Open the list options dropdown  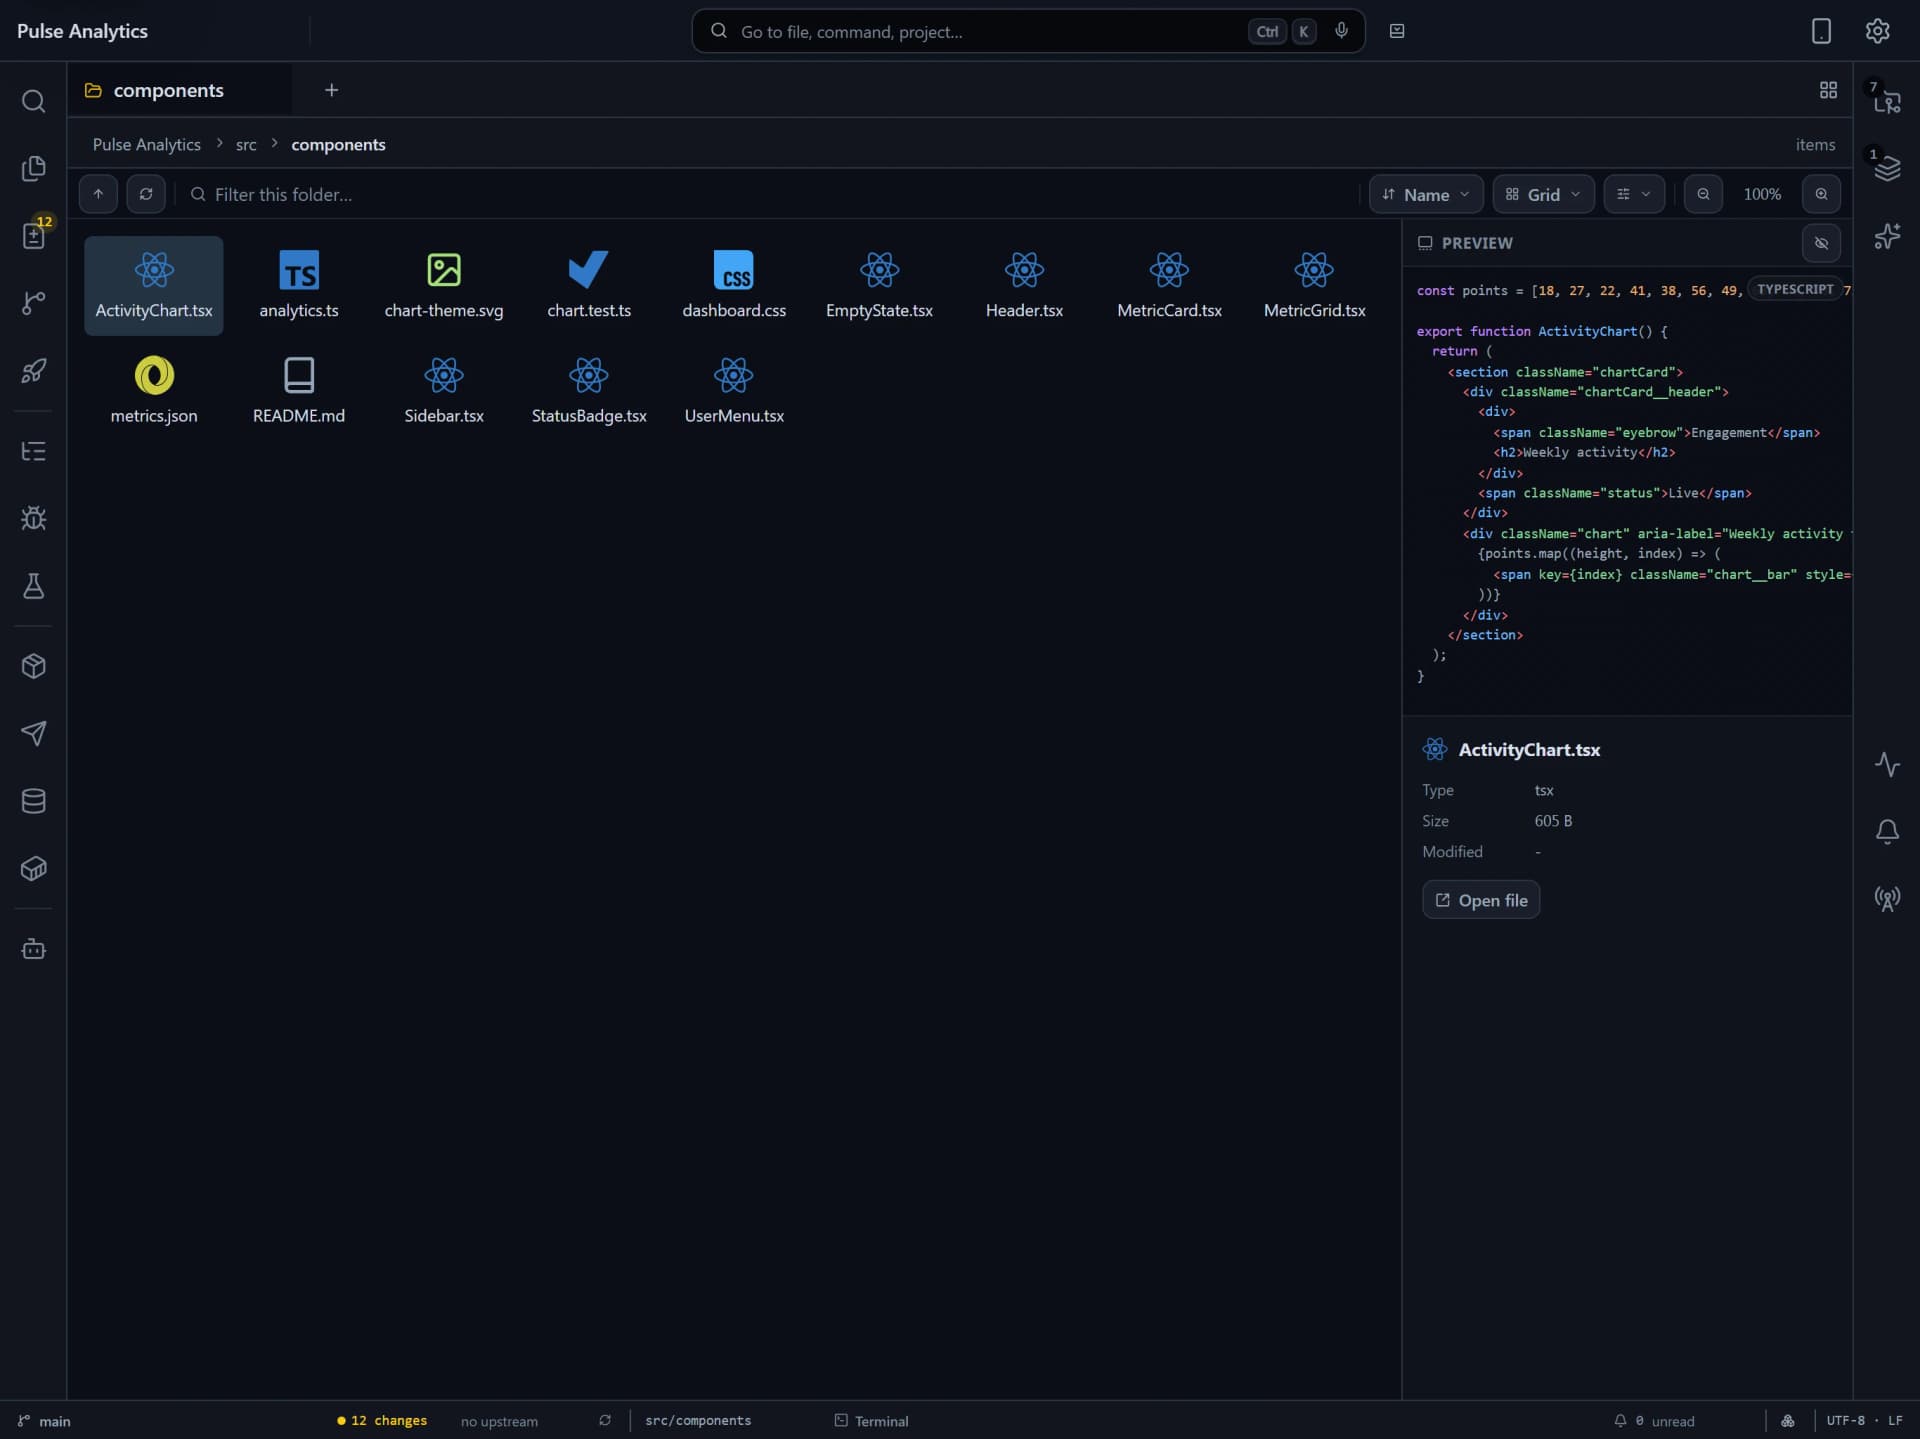(x=1633, y=194)
